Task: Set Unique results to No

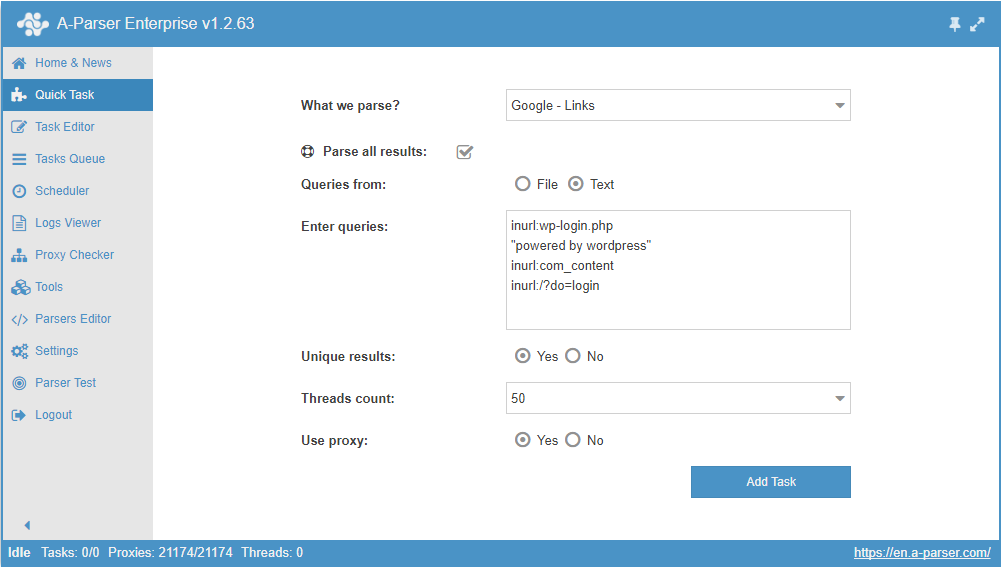Action: click(x=573, y=356)
